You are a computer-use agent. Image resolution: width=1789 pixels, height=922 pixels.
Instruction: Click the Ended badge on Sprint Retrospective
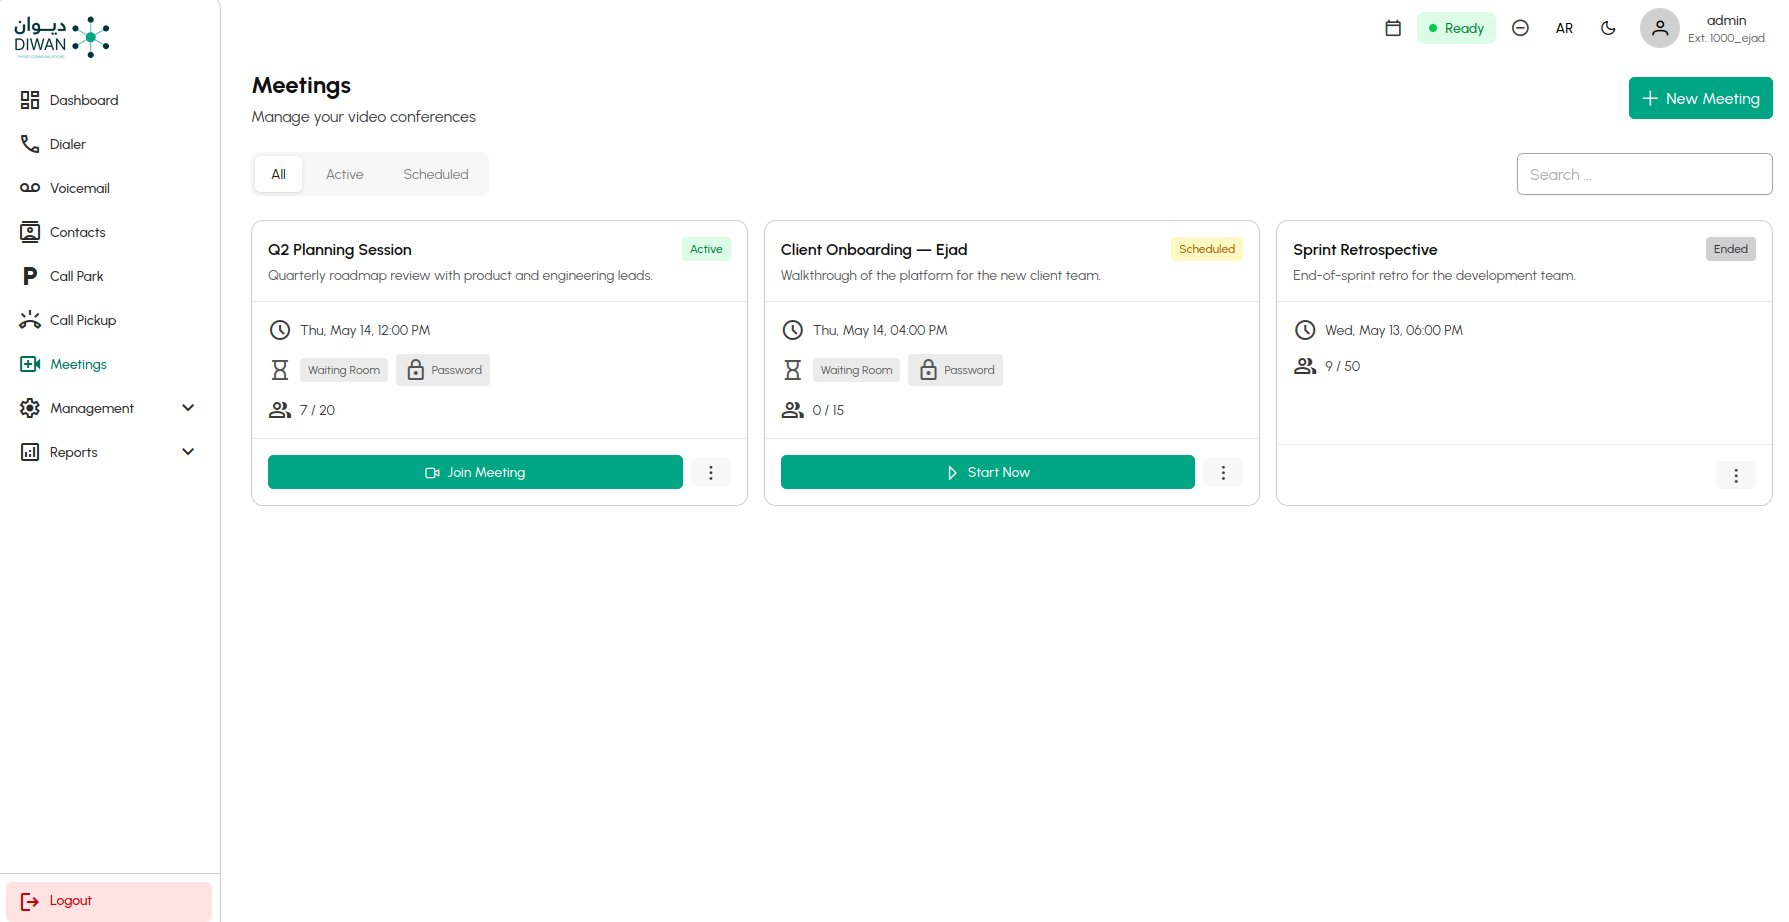1731,249
